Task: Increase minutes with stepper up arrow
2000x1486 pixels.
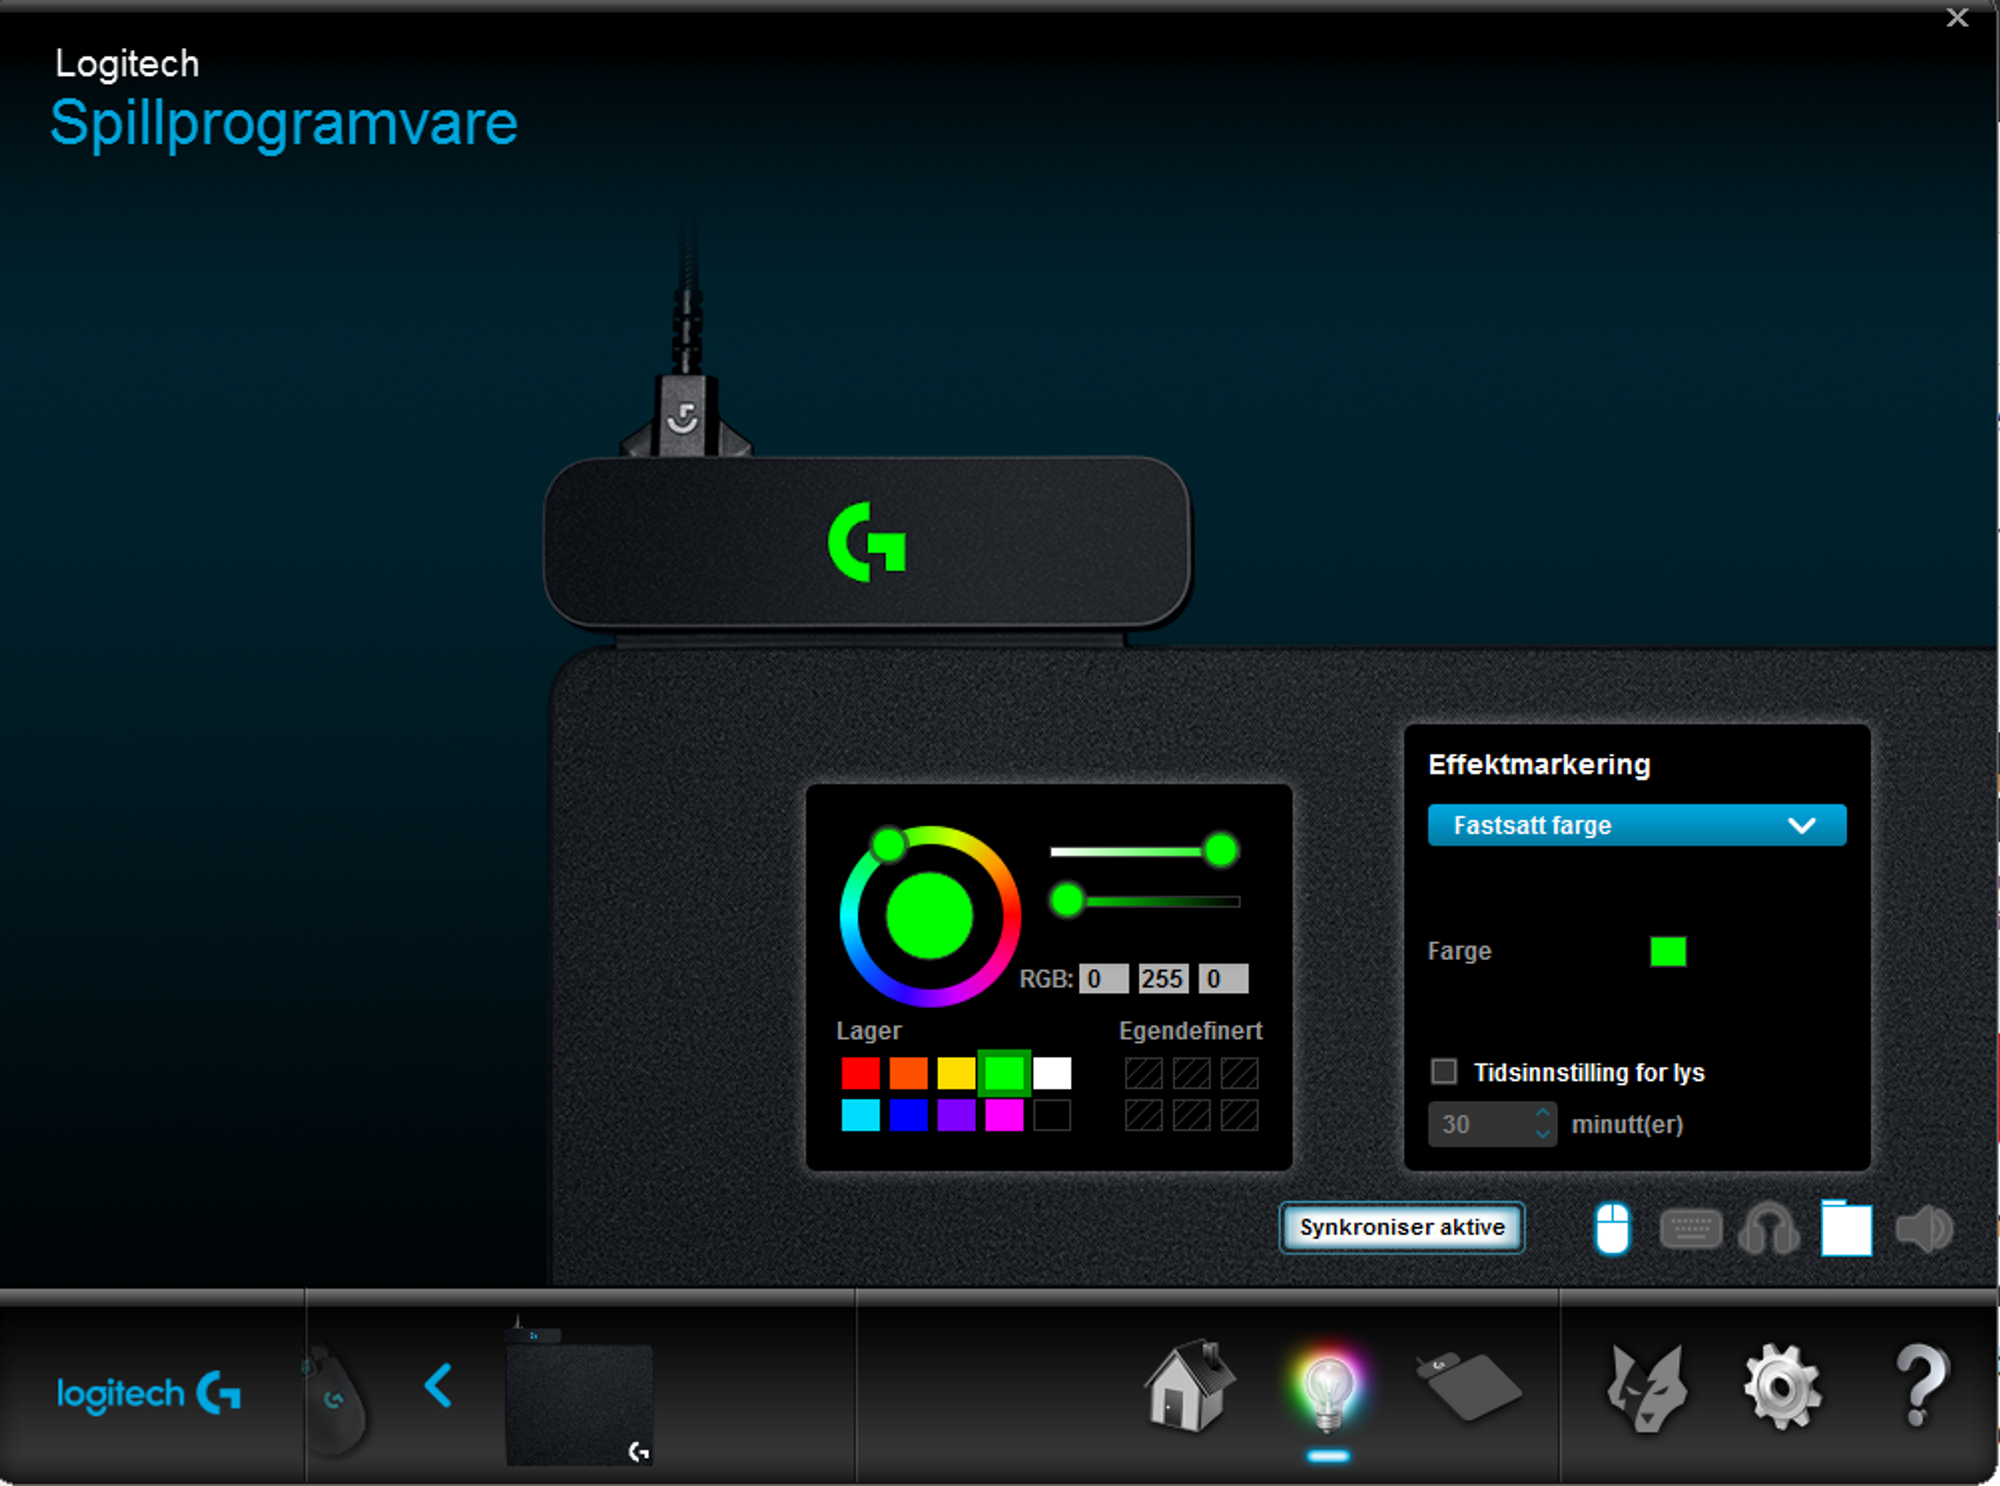Action: click(1543, 1113)
